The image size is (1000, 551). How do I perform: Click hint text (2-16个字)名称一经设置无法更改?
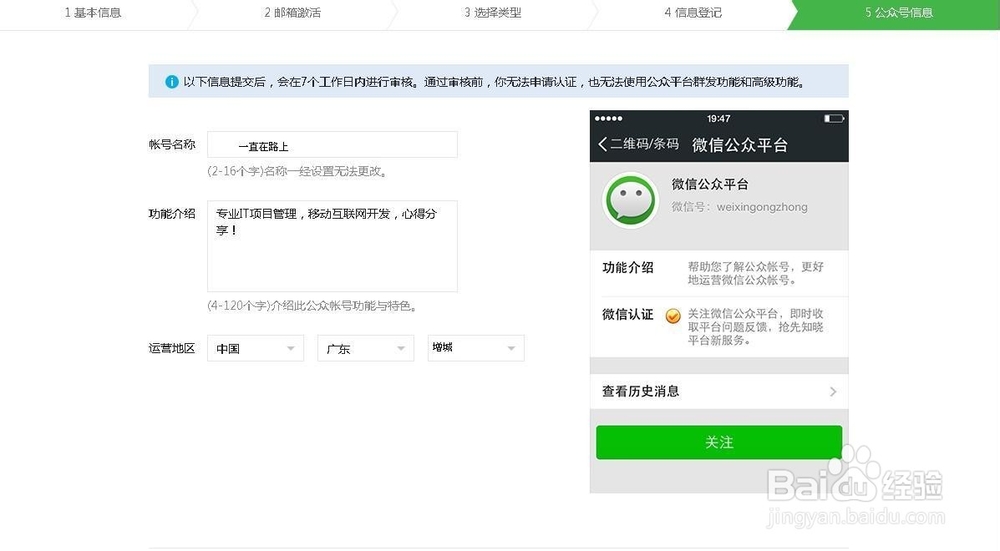click(297, 172)
